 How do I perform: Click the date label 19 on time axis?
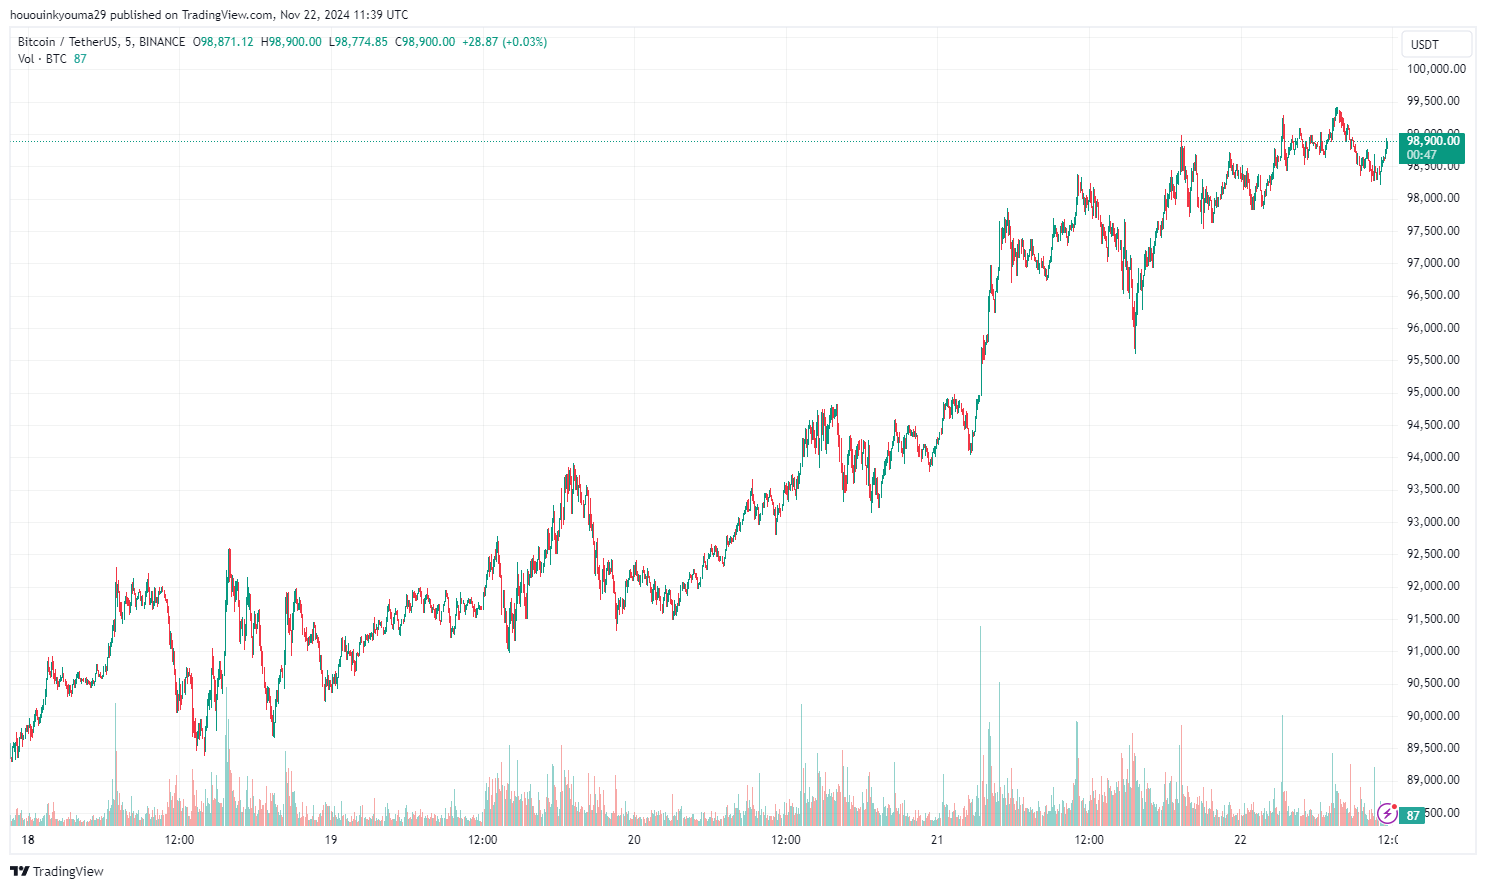click(331, 840)
